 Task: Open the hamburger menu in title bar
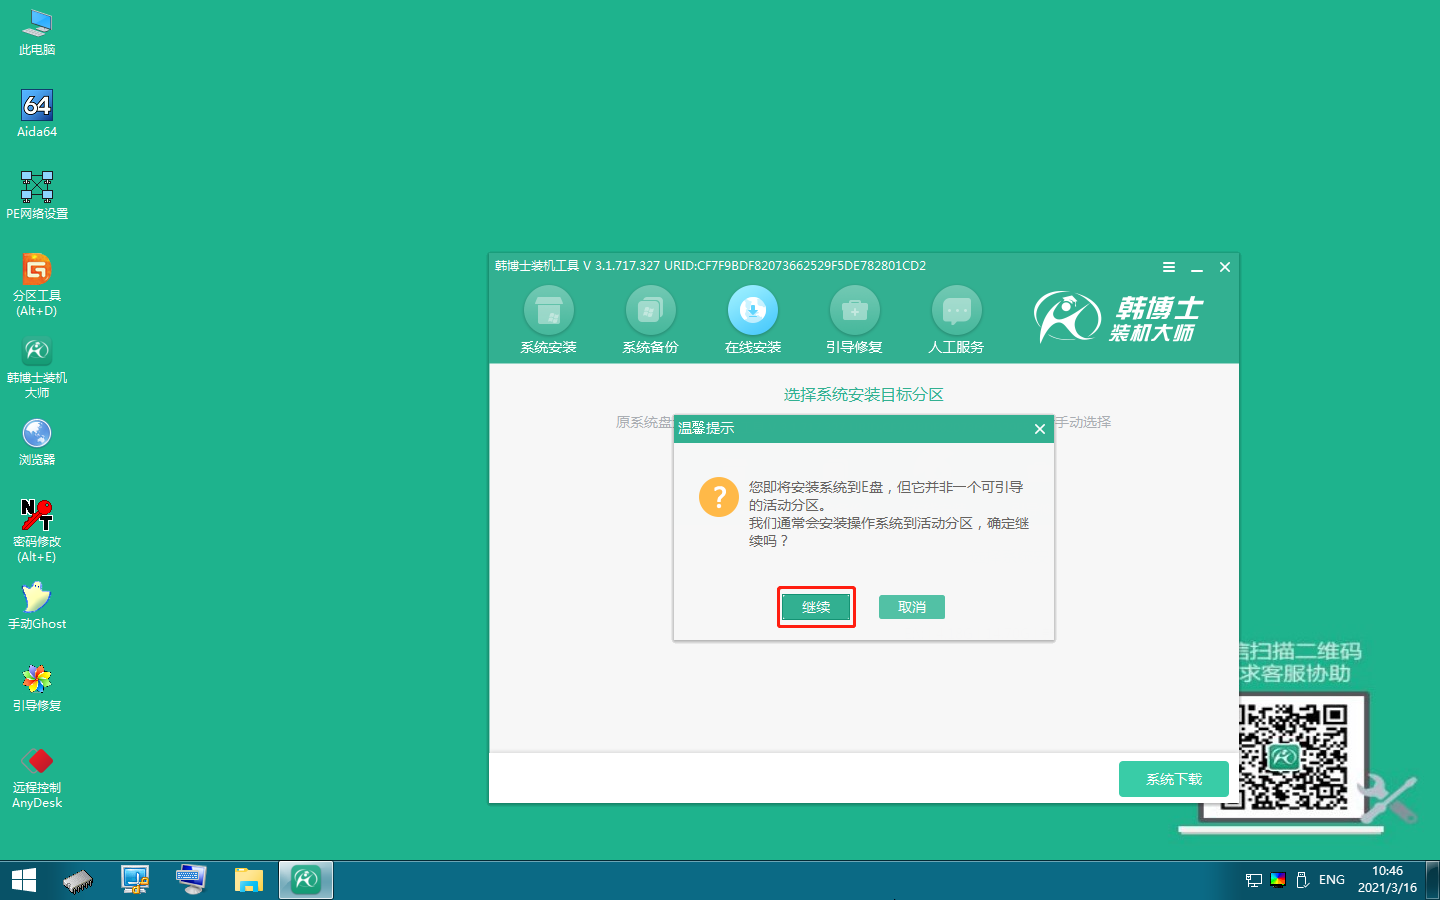click(x=1168, y=267)
